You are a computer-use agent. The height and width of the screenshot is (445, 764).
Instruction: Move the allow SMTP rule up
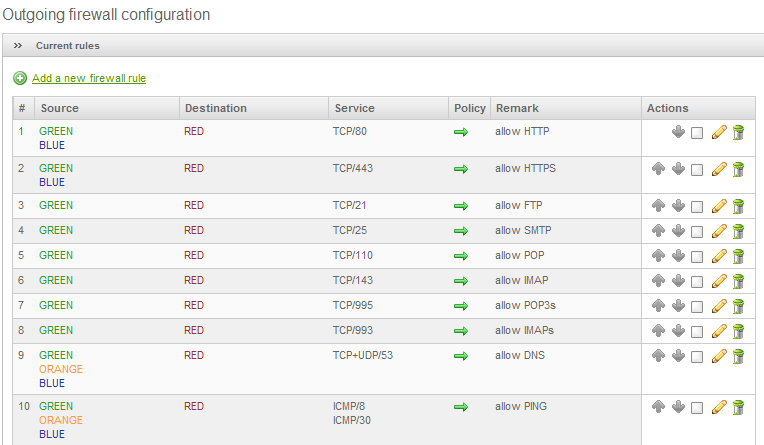tap(658, 231)
